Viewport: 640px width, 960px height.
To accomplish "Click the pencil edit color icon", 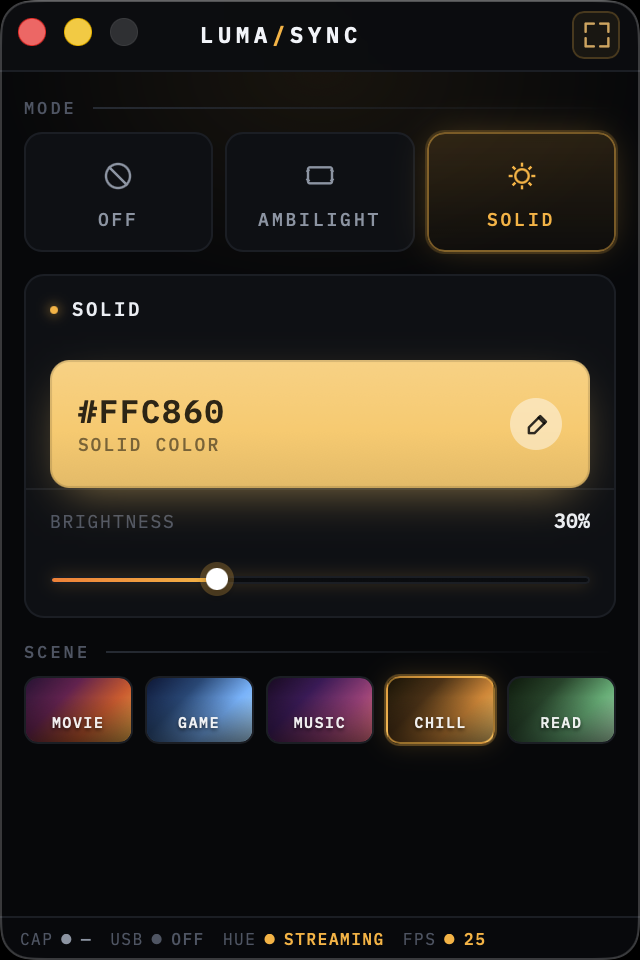I will [536, 424].
